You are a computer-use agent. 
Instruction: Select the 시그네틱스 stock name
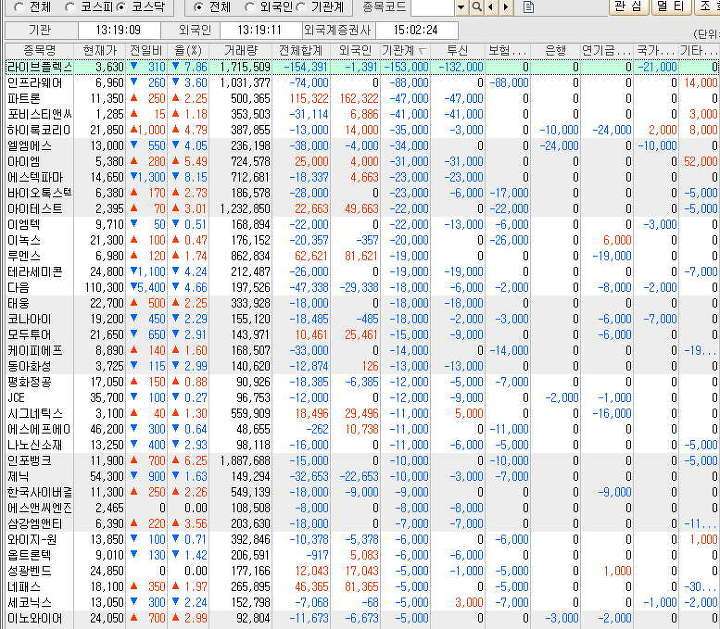point(34,413)
